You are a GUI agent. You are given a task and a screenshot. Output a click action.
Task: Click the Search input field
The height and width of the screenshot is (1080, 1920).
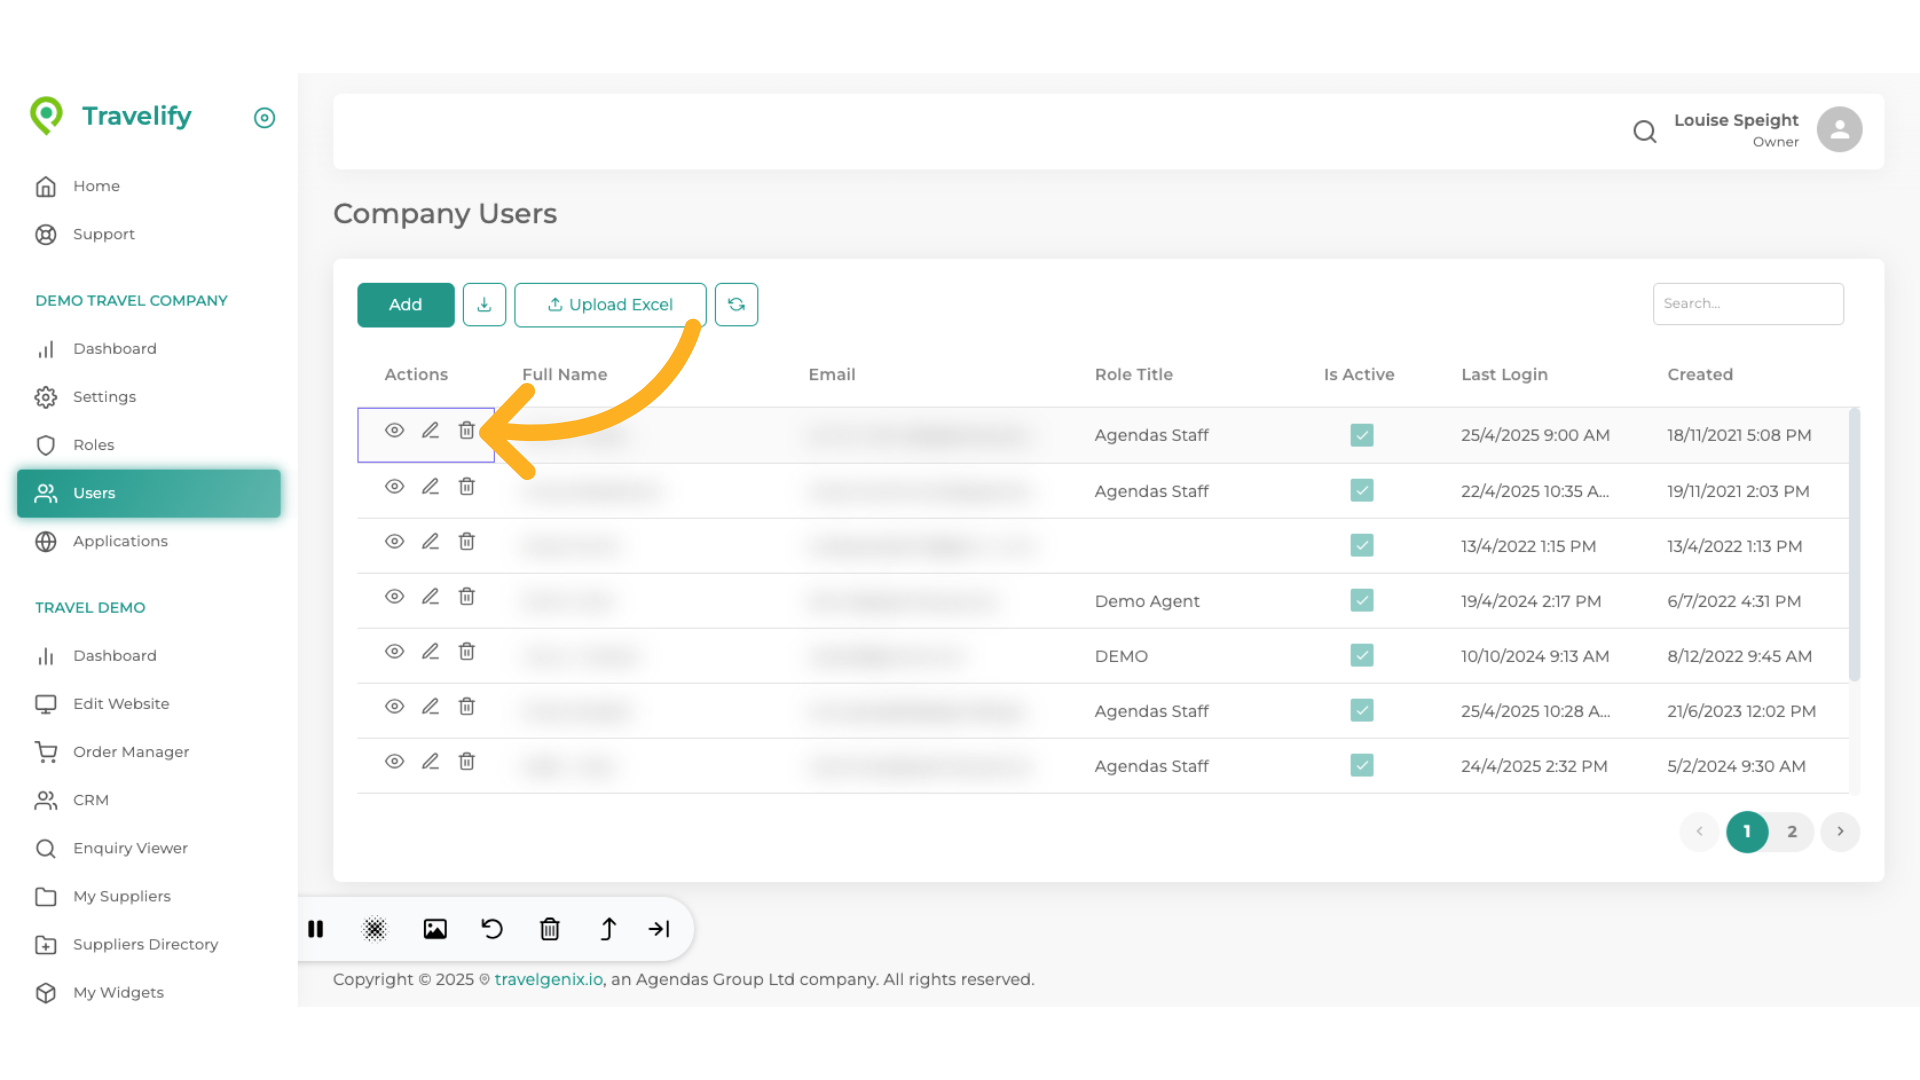pyautogui.click(x=1747, y=304)
